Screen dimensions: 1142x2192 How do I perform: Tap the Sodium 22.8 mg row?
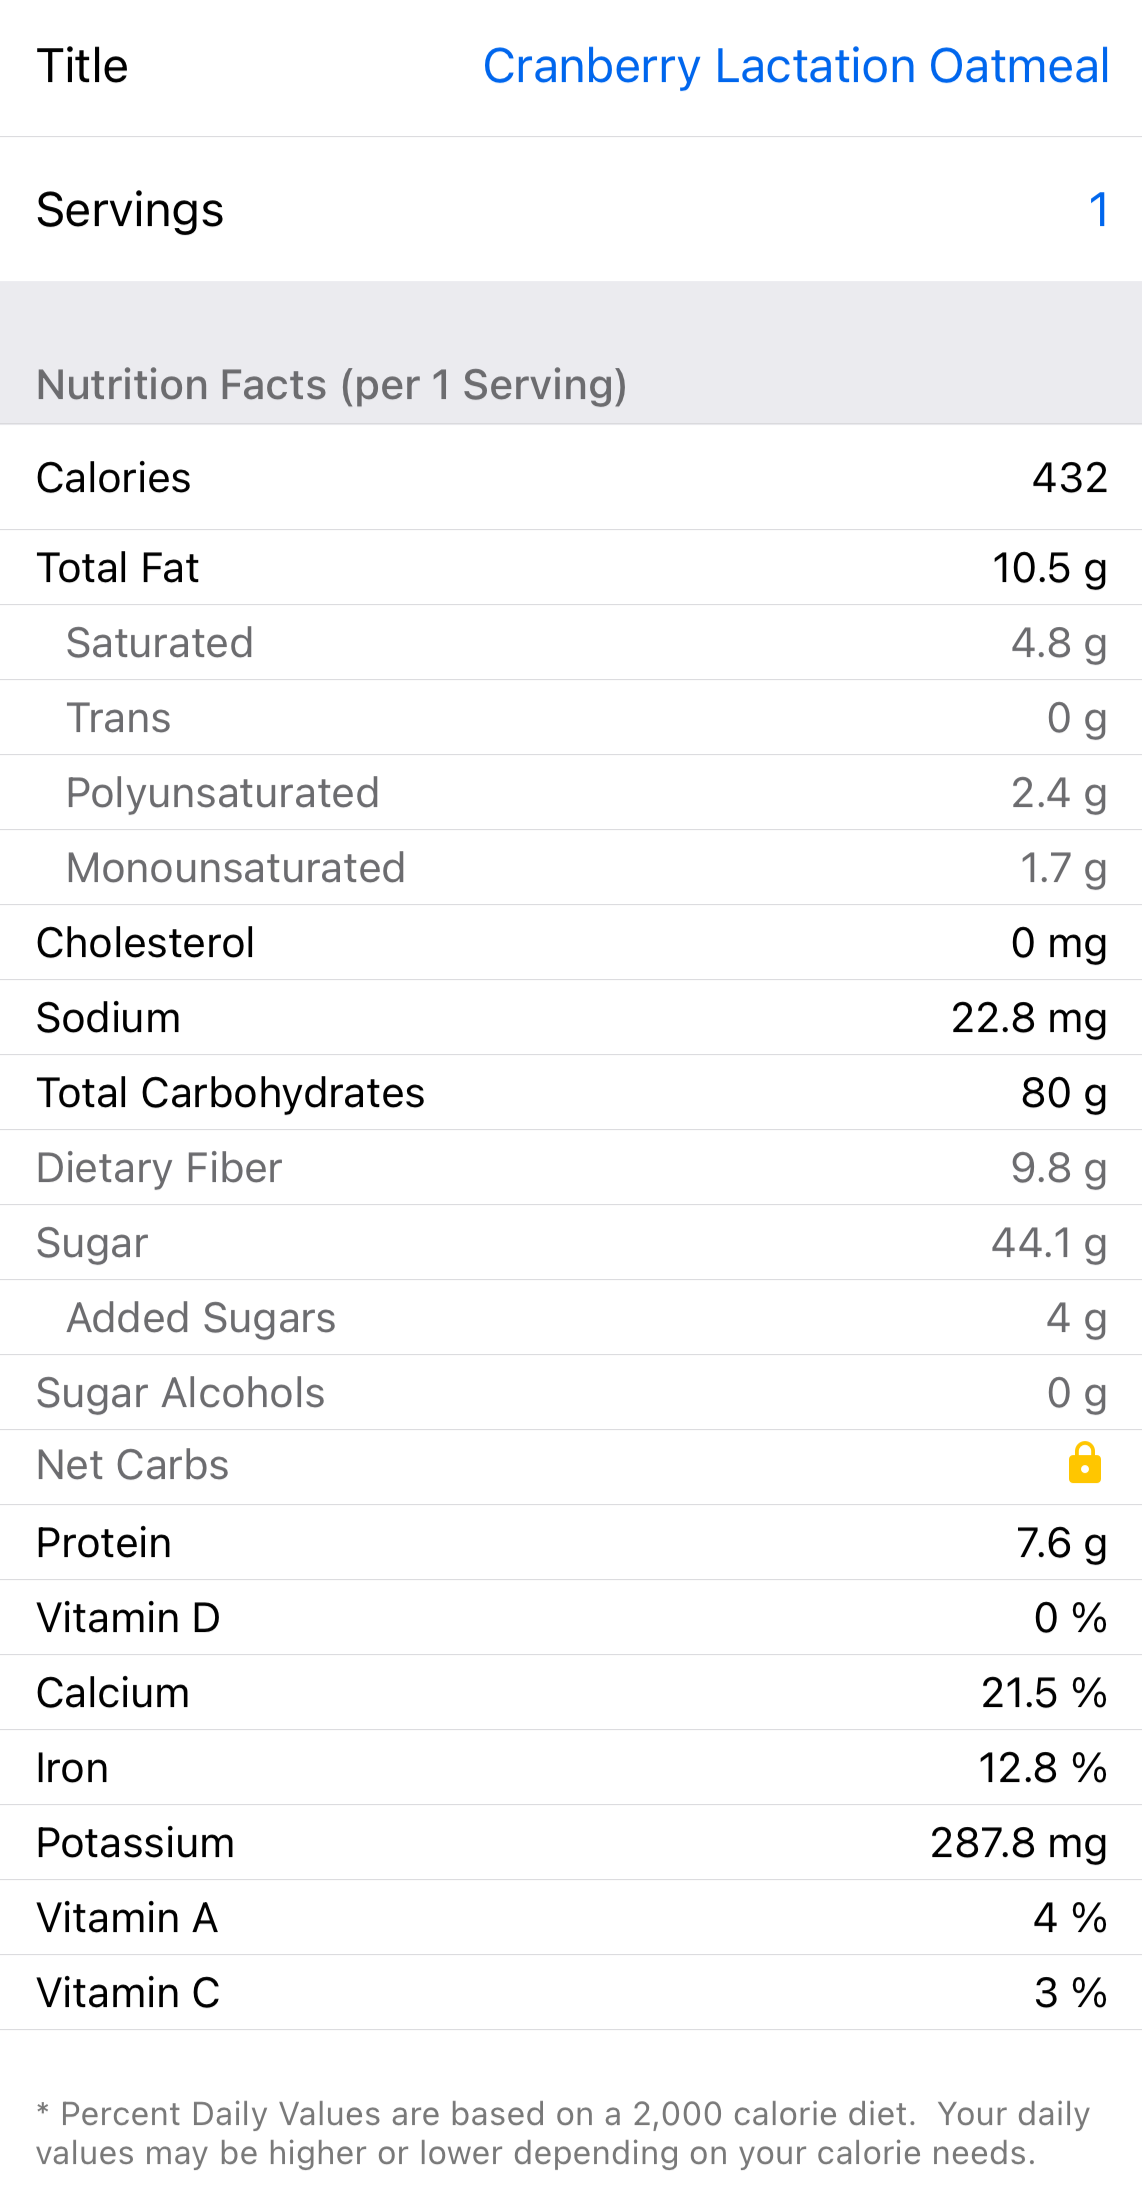point(571,1018)
